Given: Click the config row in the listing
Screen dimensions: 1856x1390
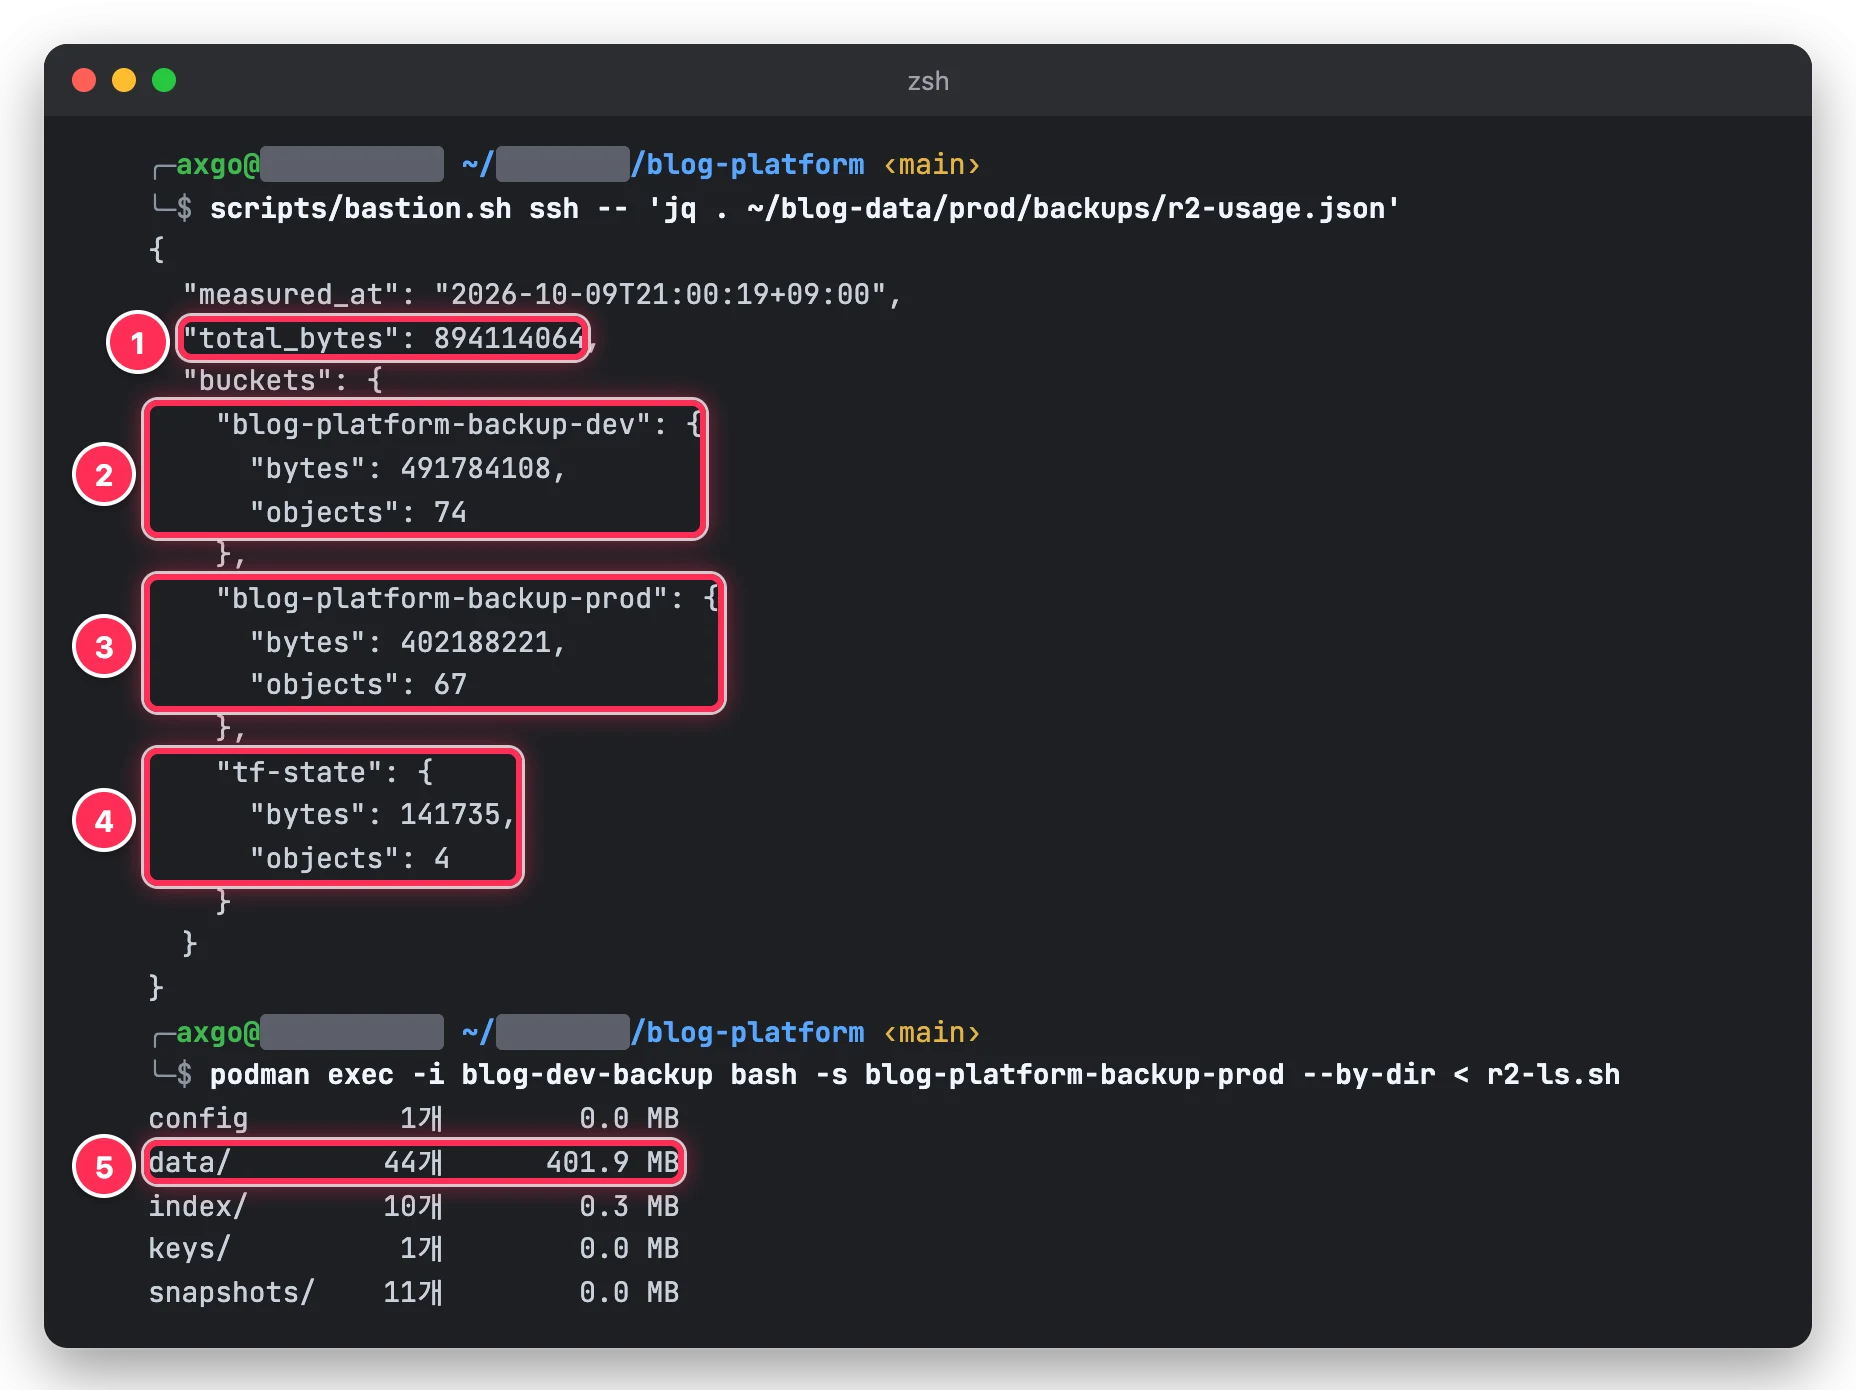Looking at the screenshot, I should [413, 1118].
